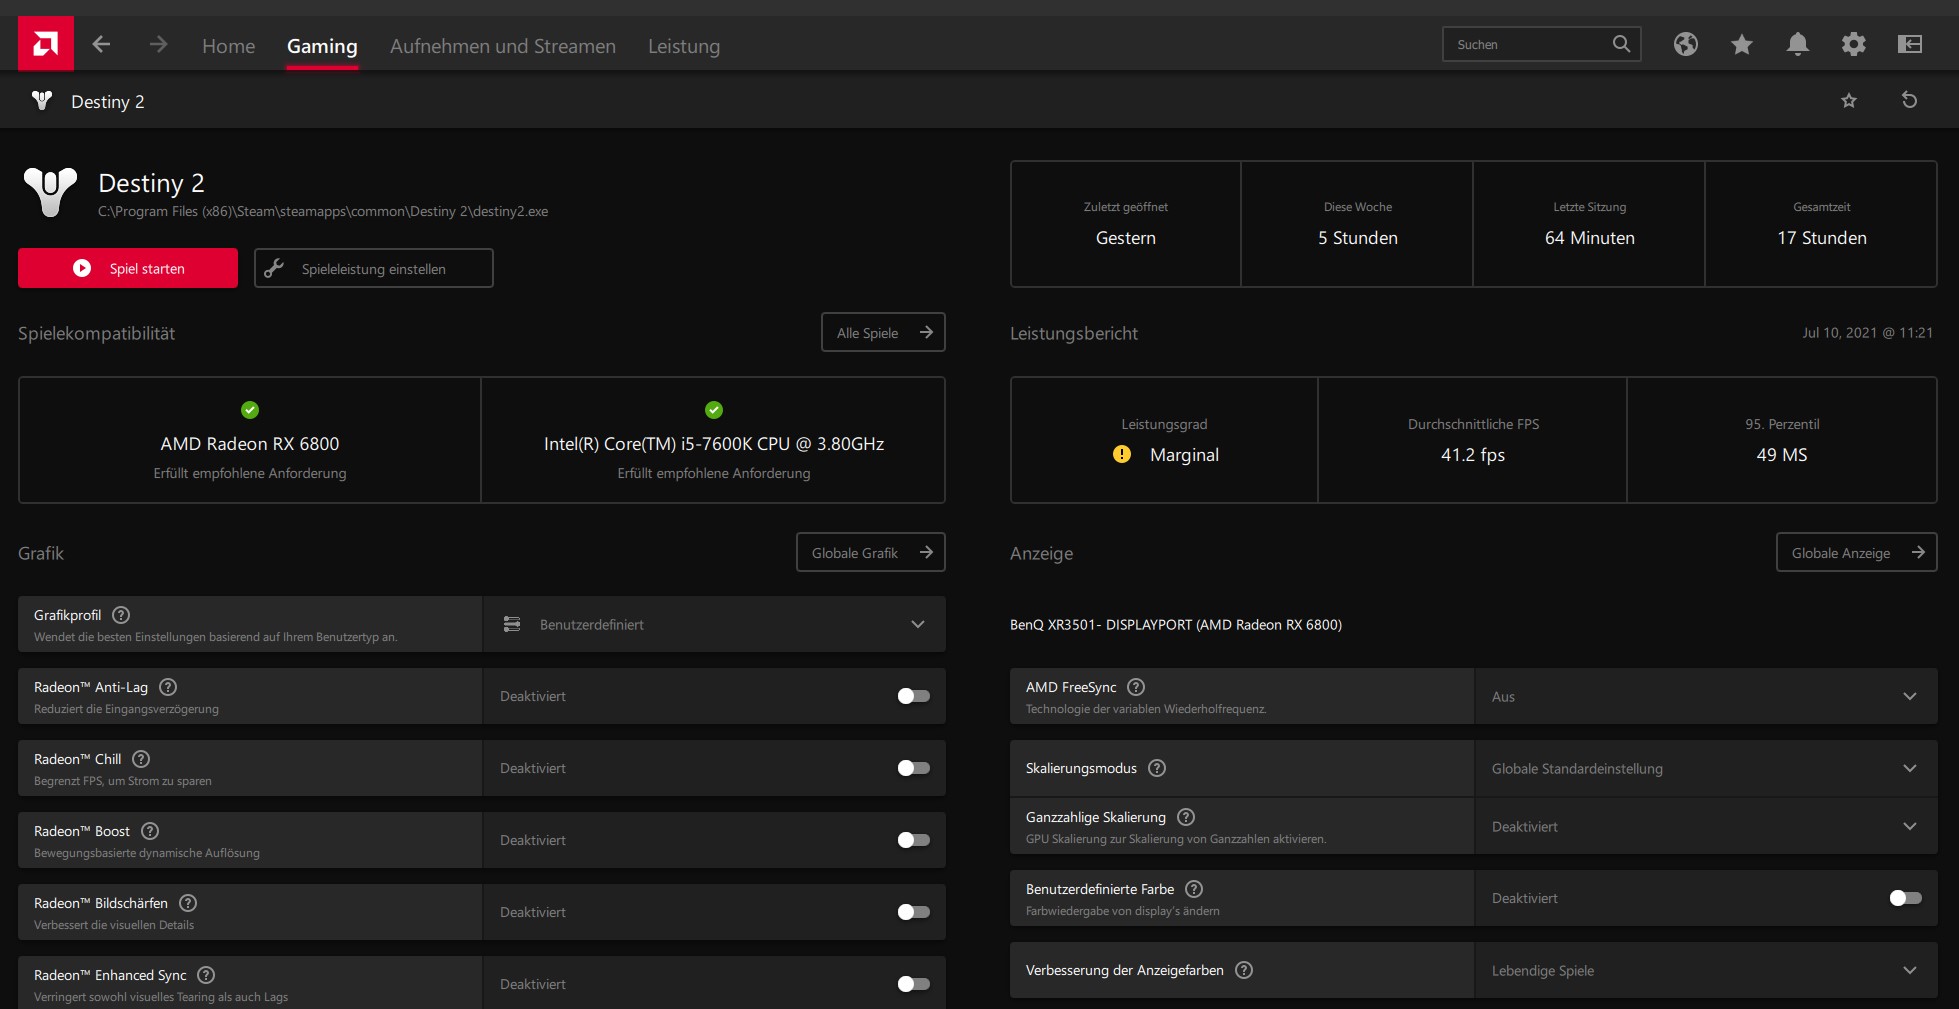Open Globale Grafik settings

tap(871, 552)
